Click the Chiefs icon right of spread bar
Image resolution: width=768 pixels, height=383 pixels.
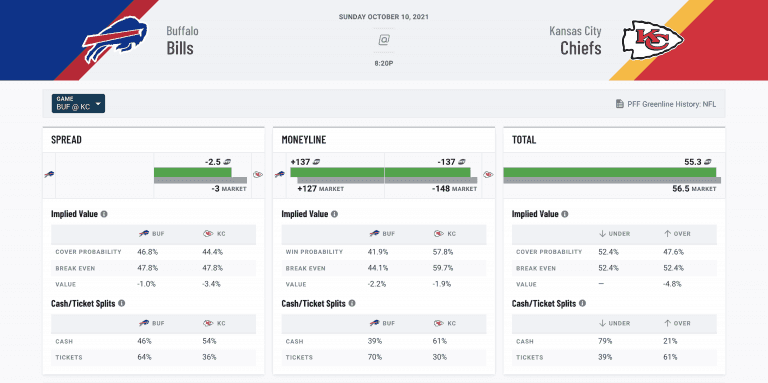point(258,174)
